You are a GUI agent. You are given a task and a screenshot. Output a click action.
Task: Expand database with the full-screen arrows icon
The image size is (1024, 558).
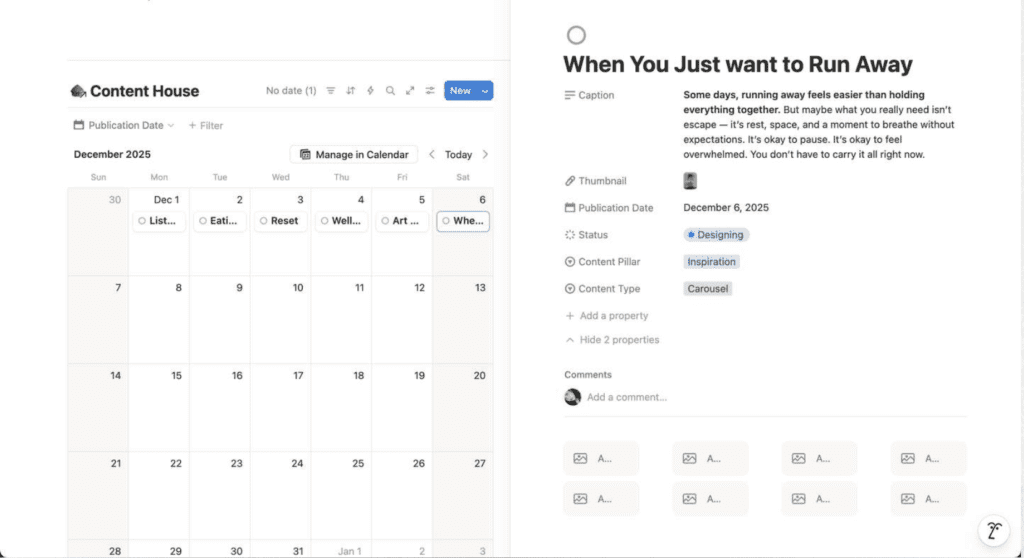(410, 91)
